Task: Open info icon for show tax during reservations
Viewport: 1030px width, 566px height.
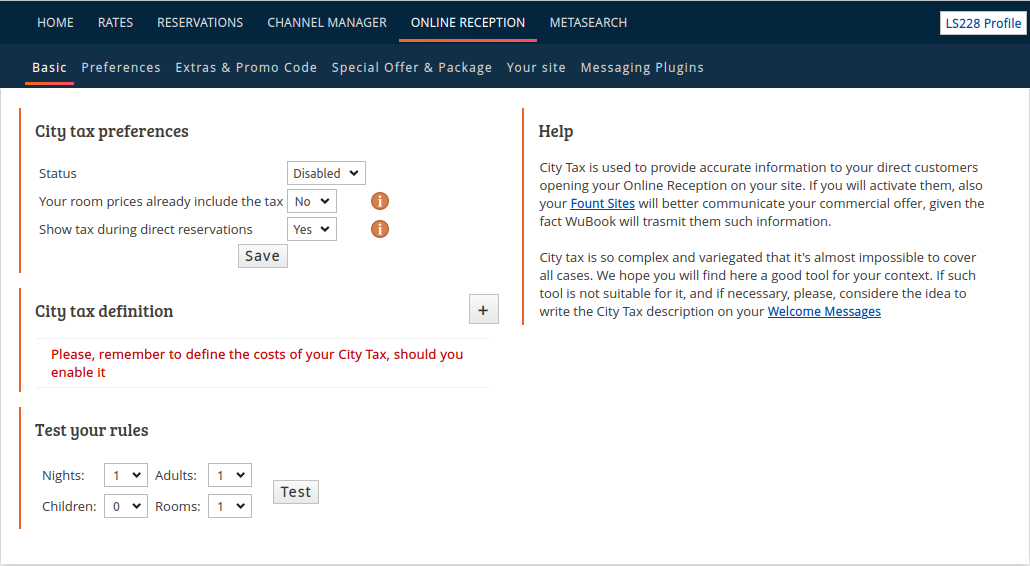Action: coord(380,229)
